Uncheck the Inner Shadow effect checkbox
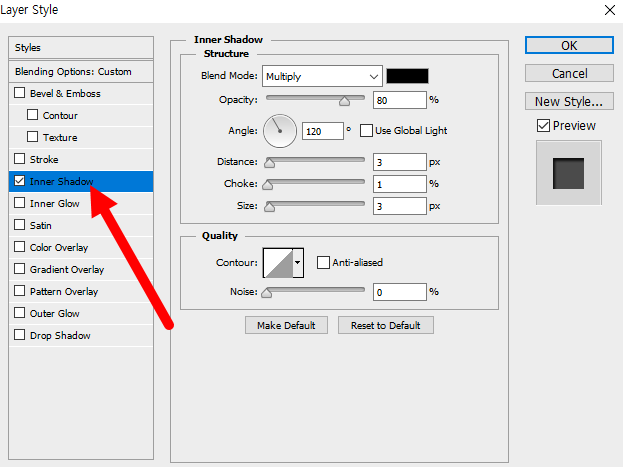This screenshot has width=623, height=467. click(x=19, y=181)
